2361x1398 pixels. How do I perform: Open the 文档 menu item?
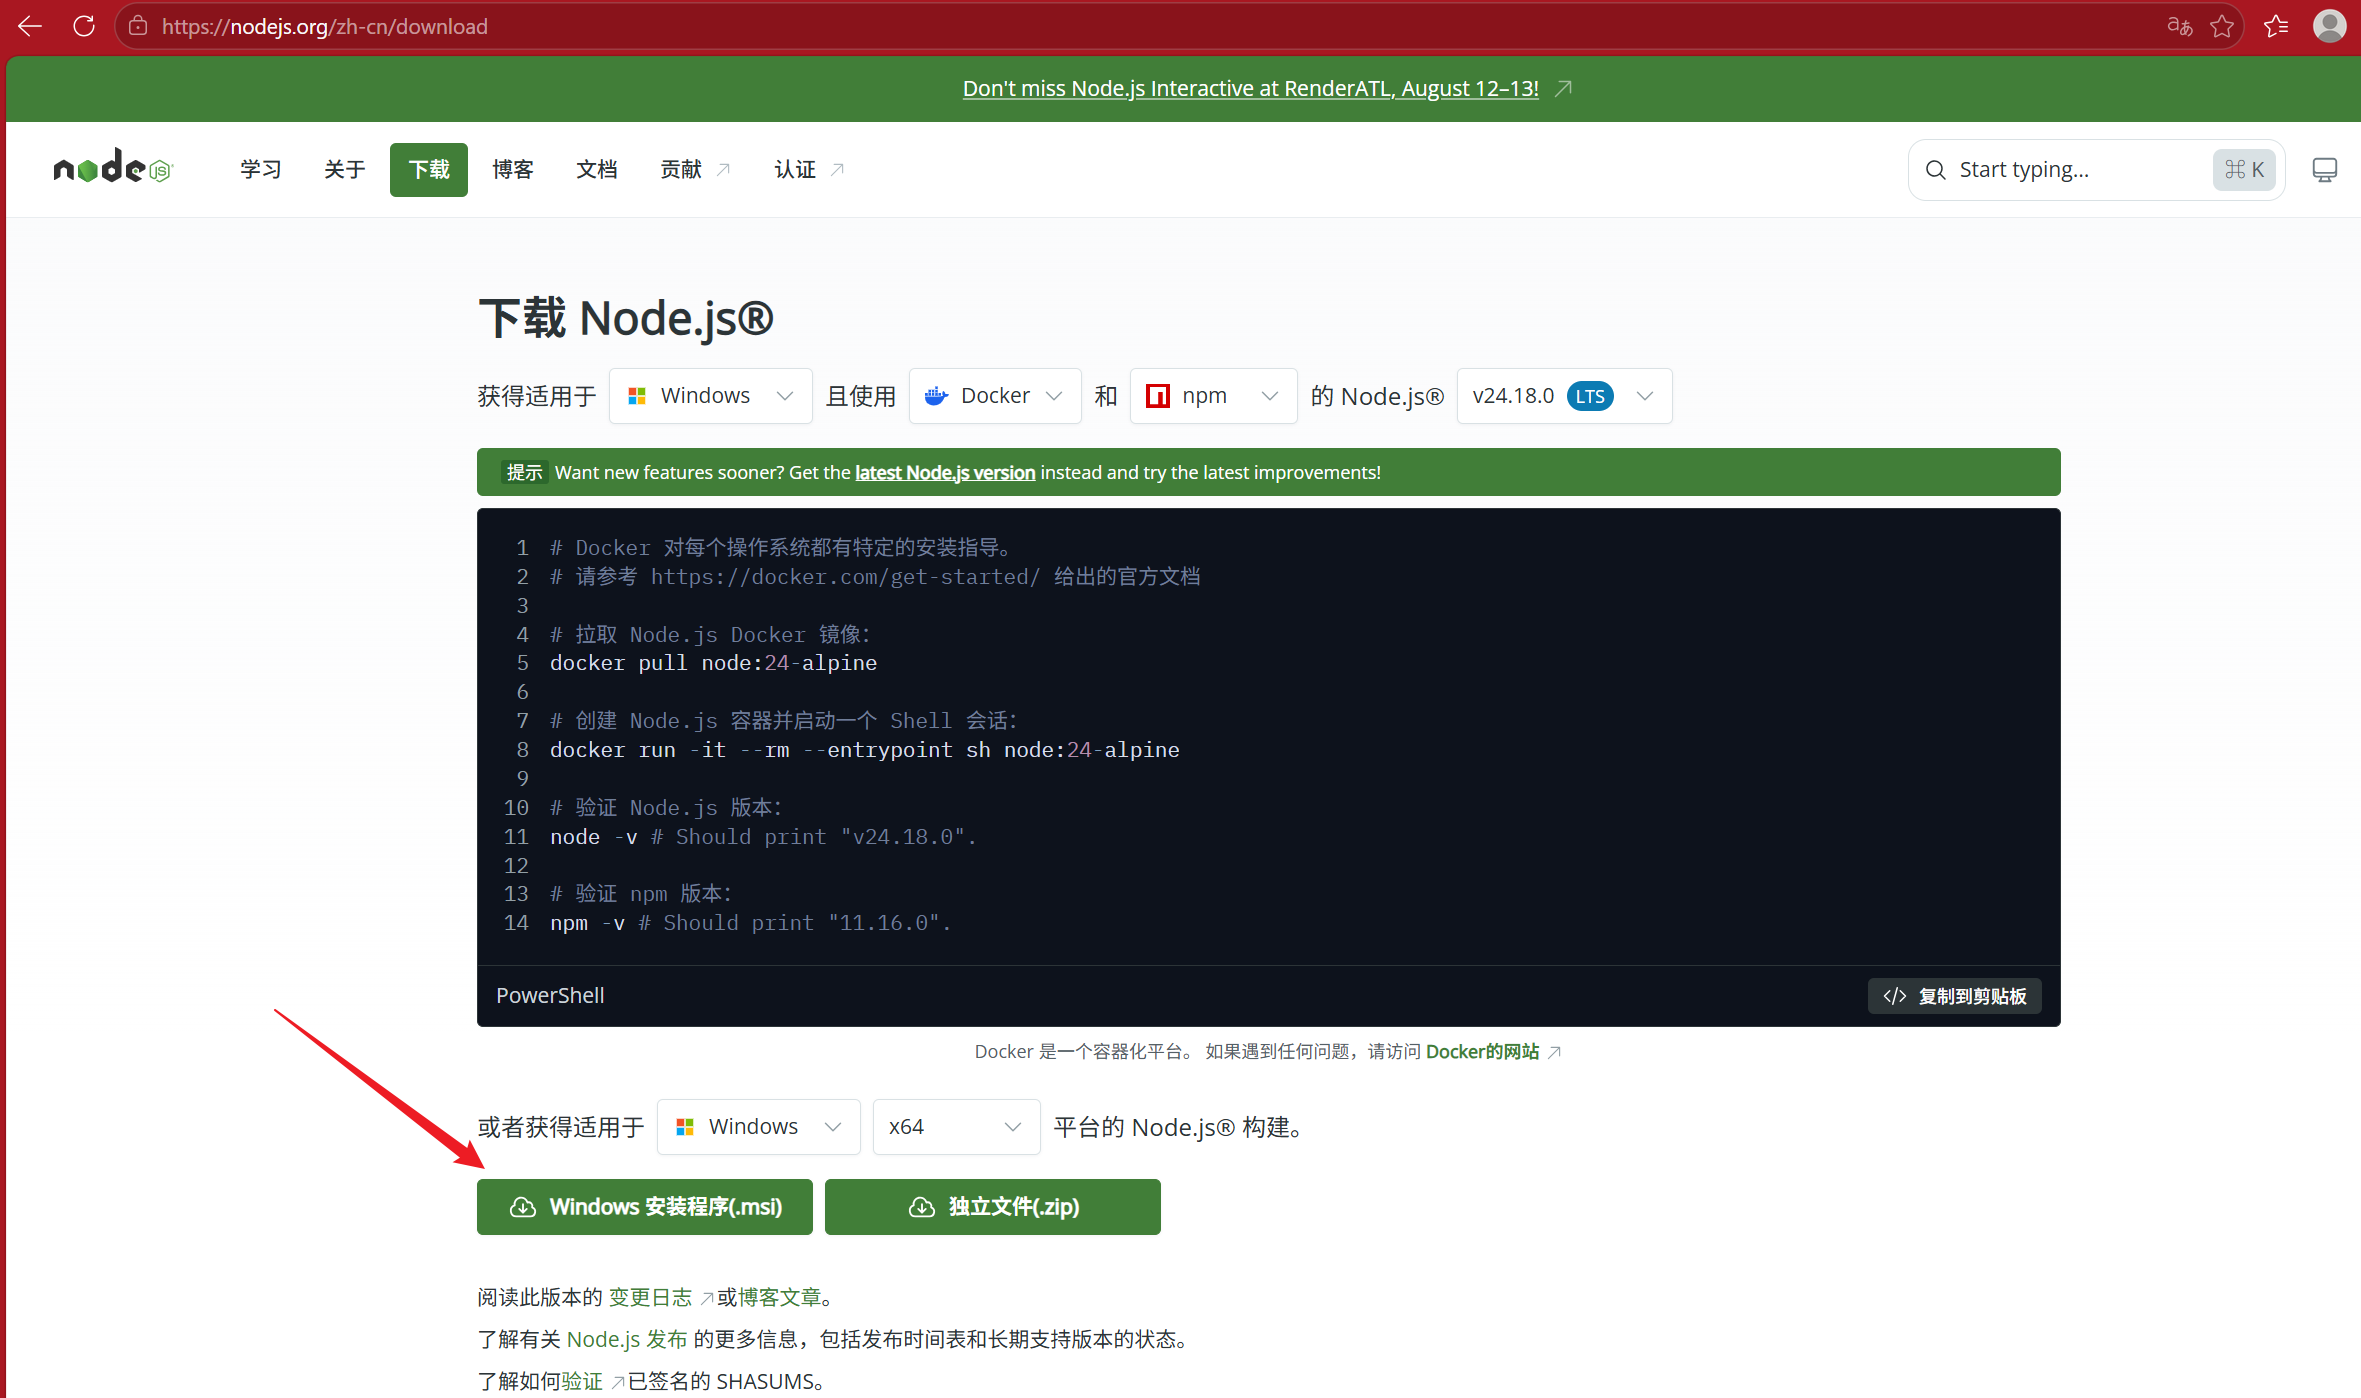click(x=597, y=170)
